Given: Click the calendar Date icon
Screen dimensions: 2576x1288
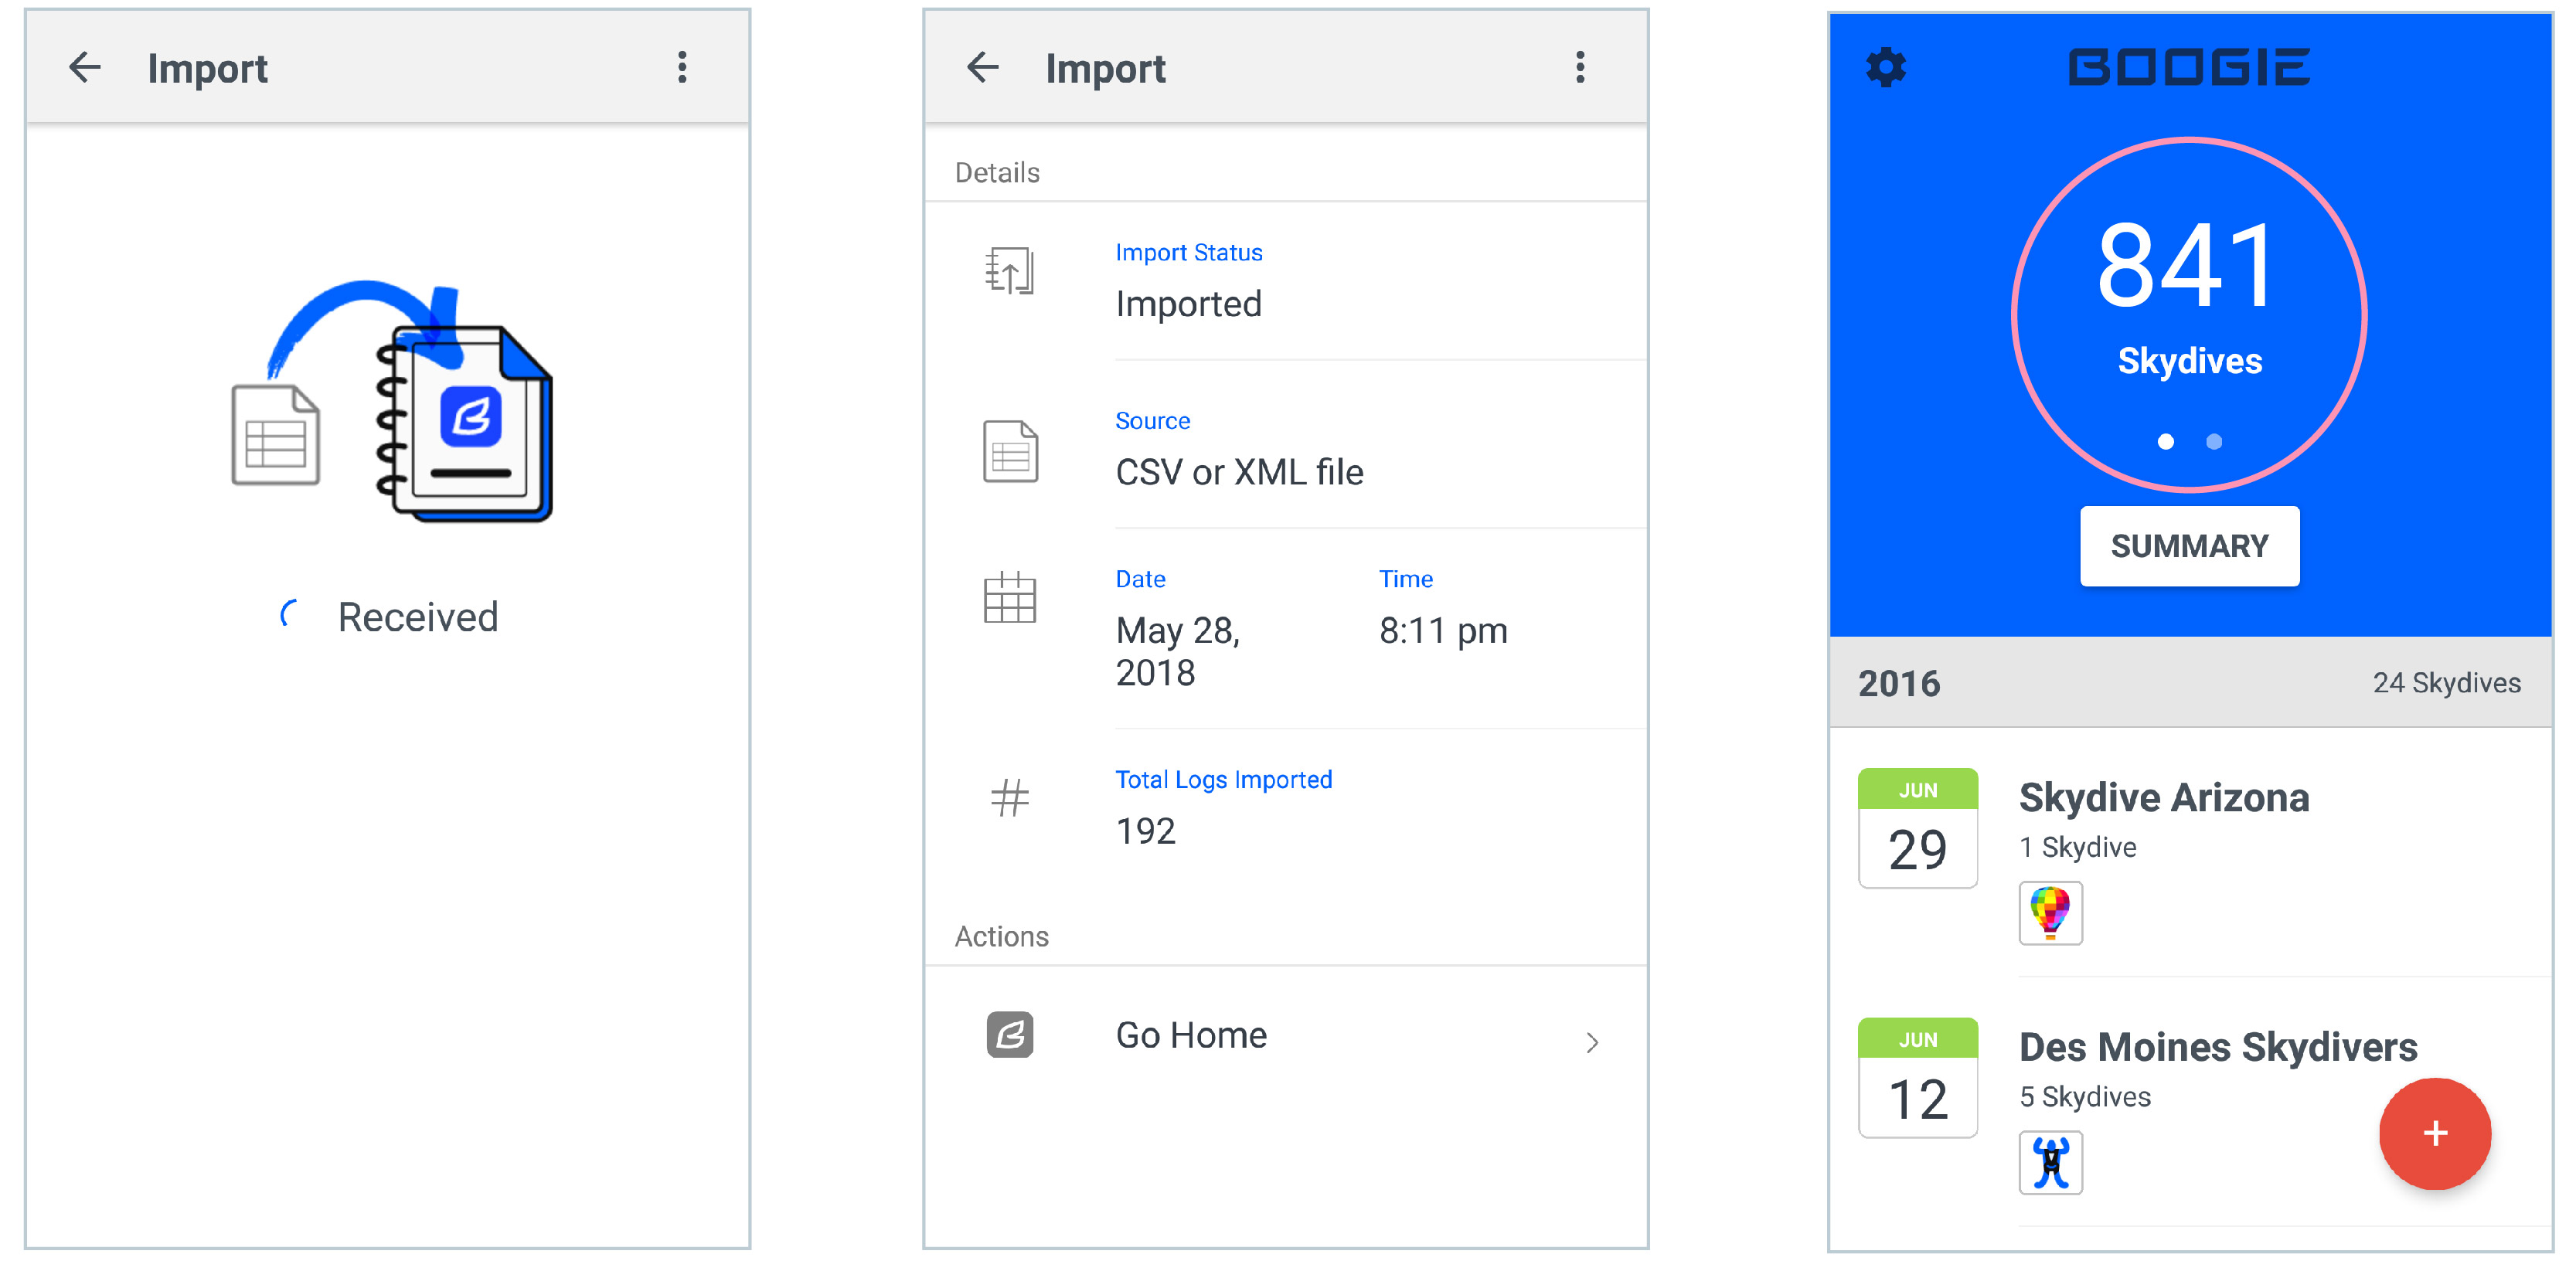Looking at the screenshot, I should point(1010,598).
